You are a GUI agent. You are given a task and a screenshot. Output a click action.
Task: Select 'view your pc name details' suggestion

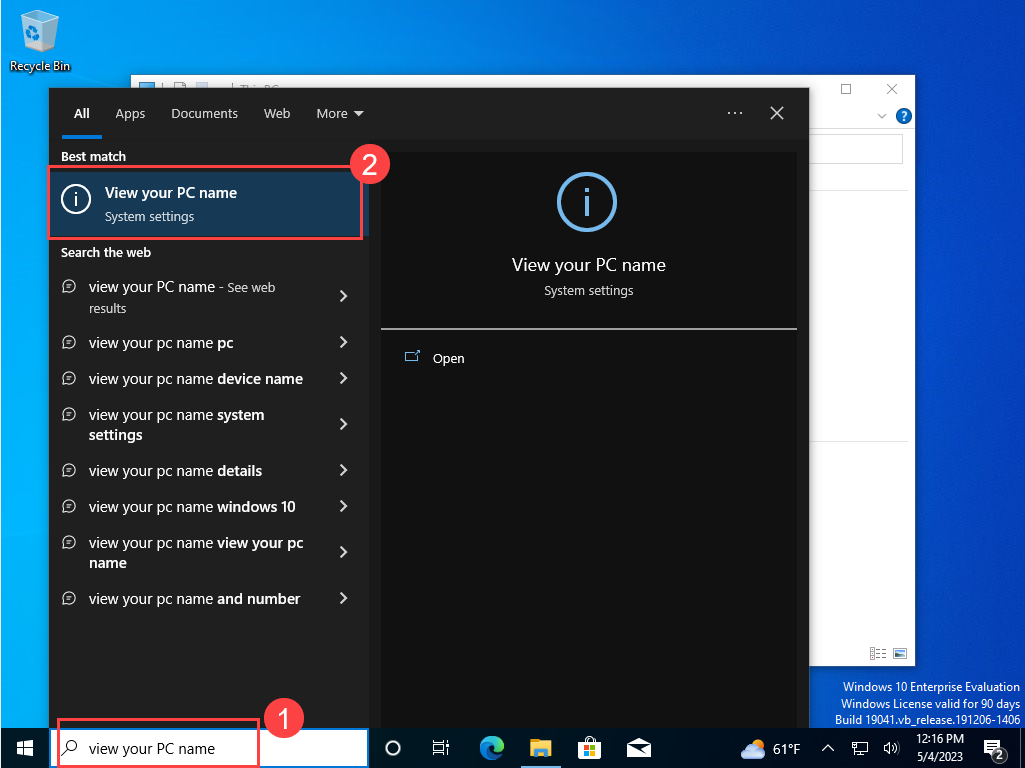tap(175, 471)
